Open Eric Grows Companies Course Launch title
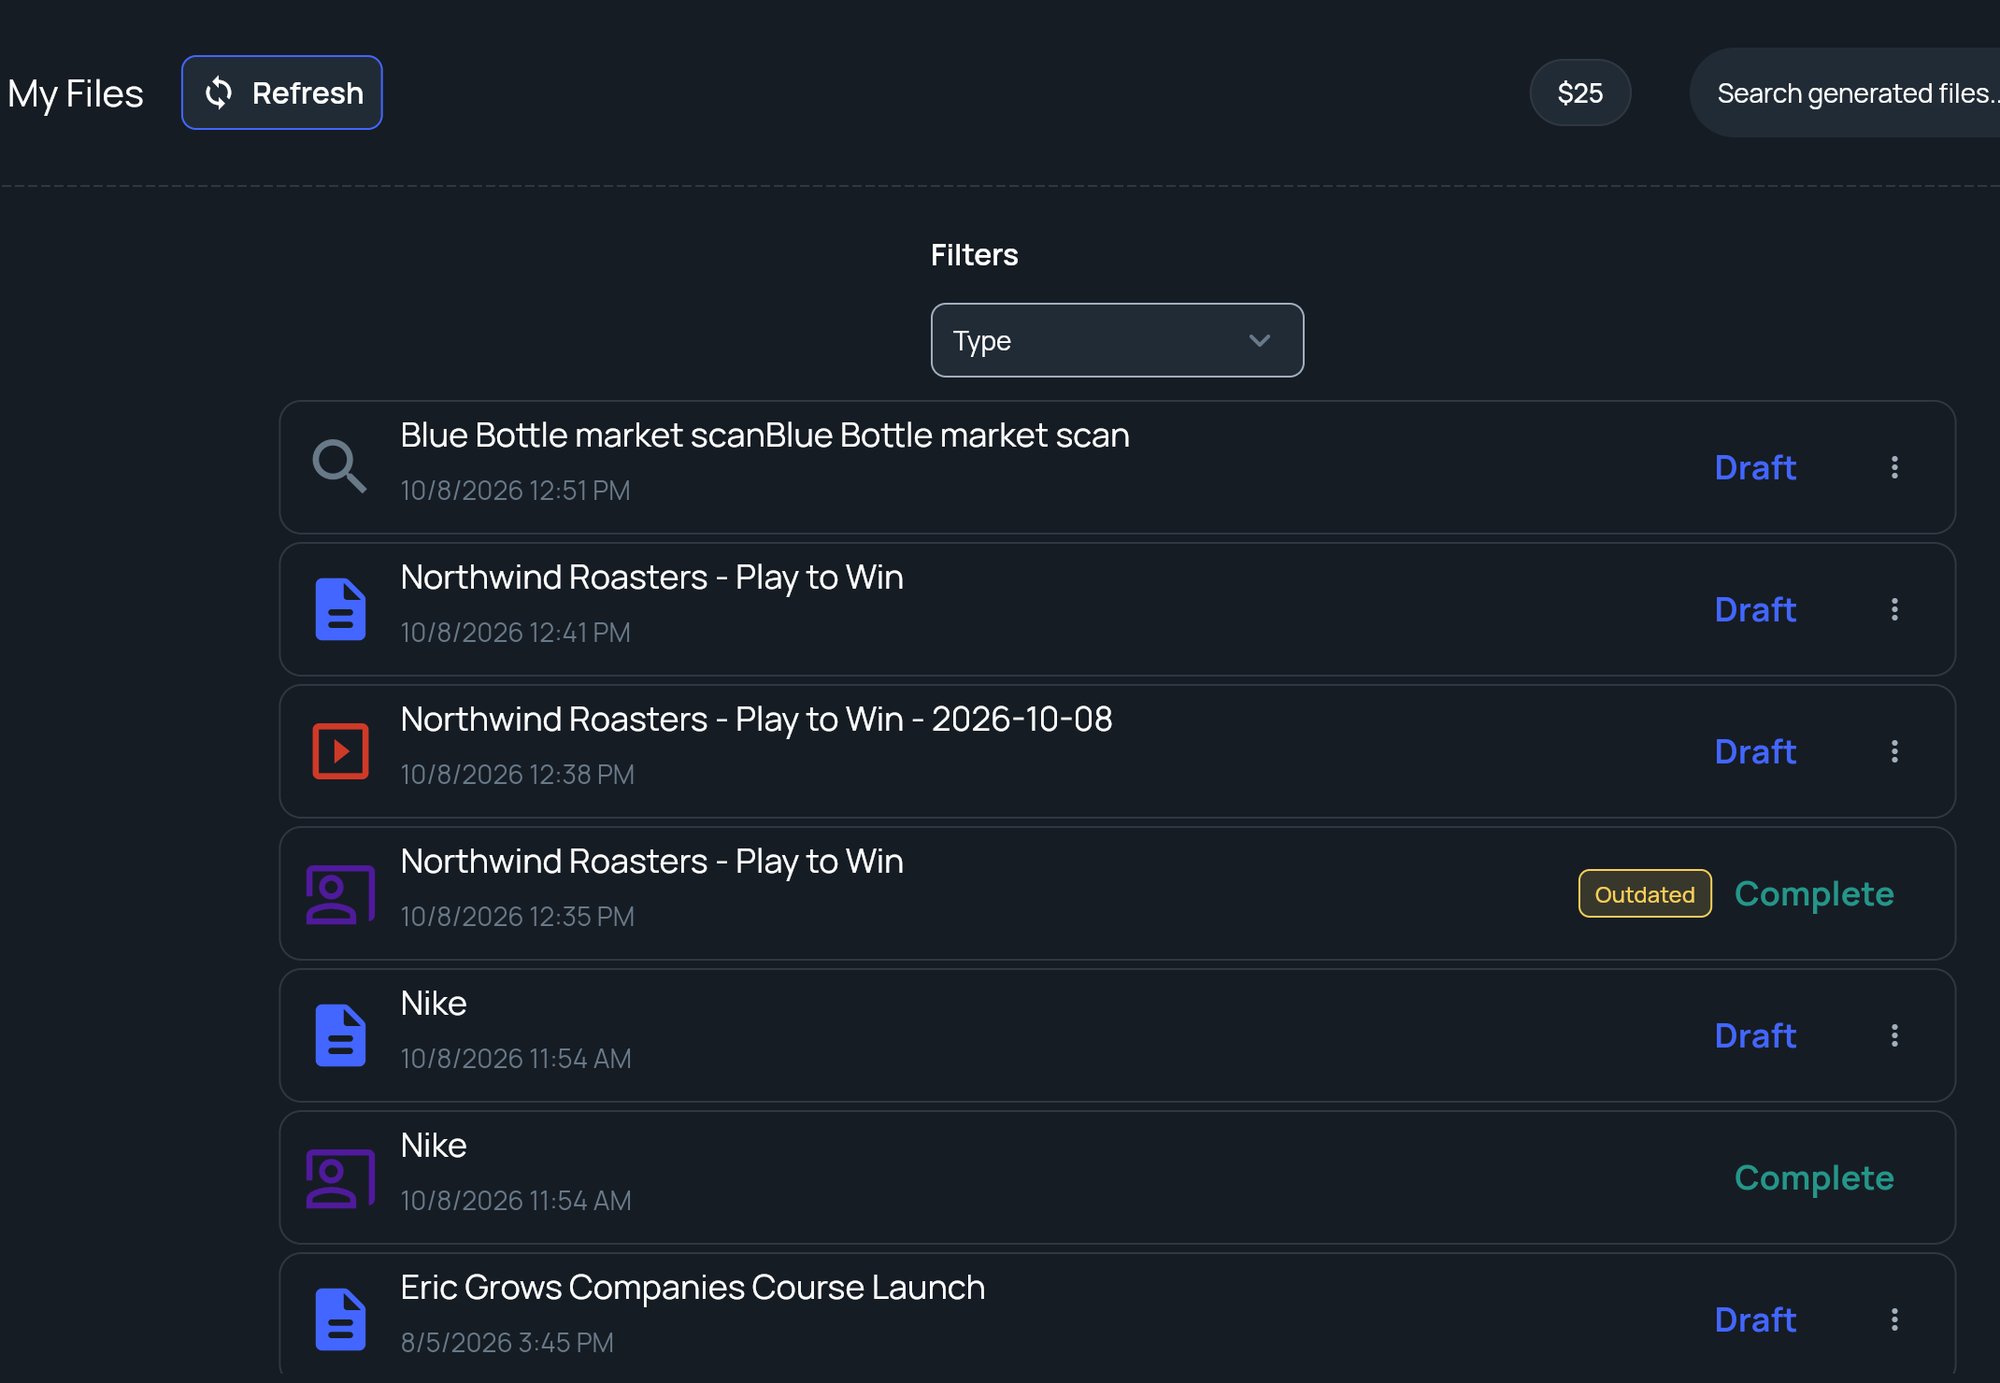Screen dimensions: 2000x1383 click(x=693, y=1287)
